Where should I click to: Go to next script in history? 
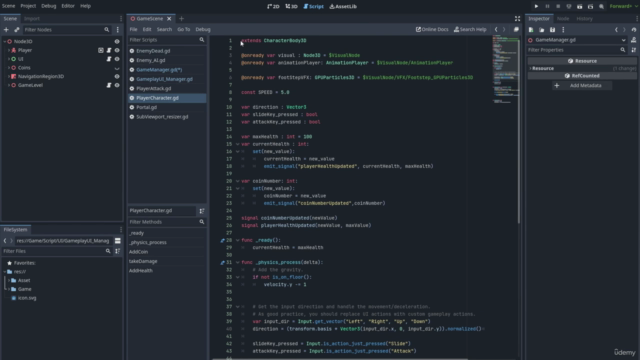click(x=504, y=29)
